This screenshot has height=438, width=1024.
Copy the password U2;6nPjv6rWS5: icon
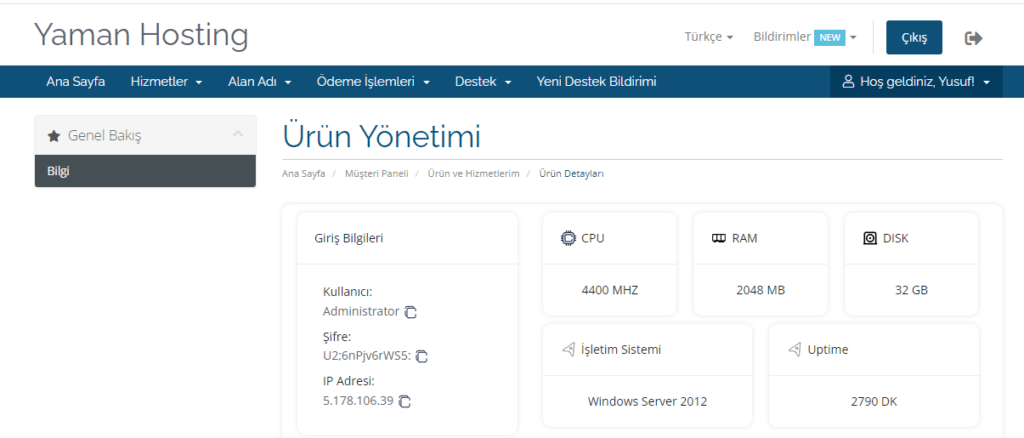tap(422, 356)
